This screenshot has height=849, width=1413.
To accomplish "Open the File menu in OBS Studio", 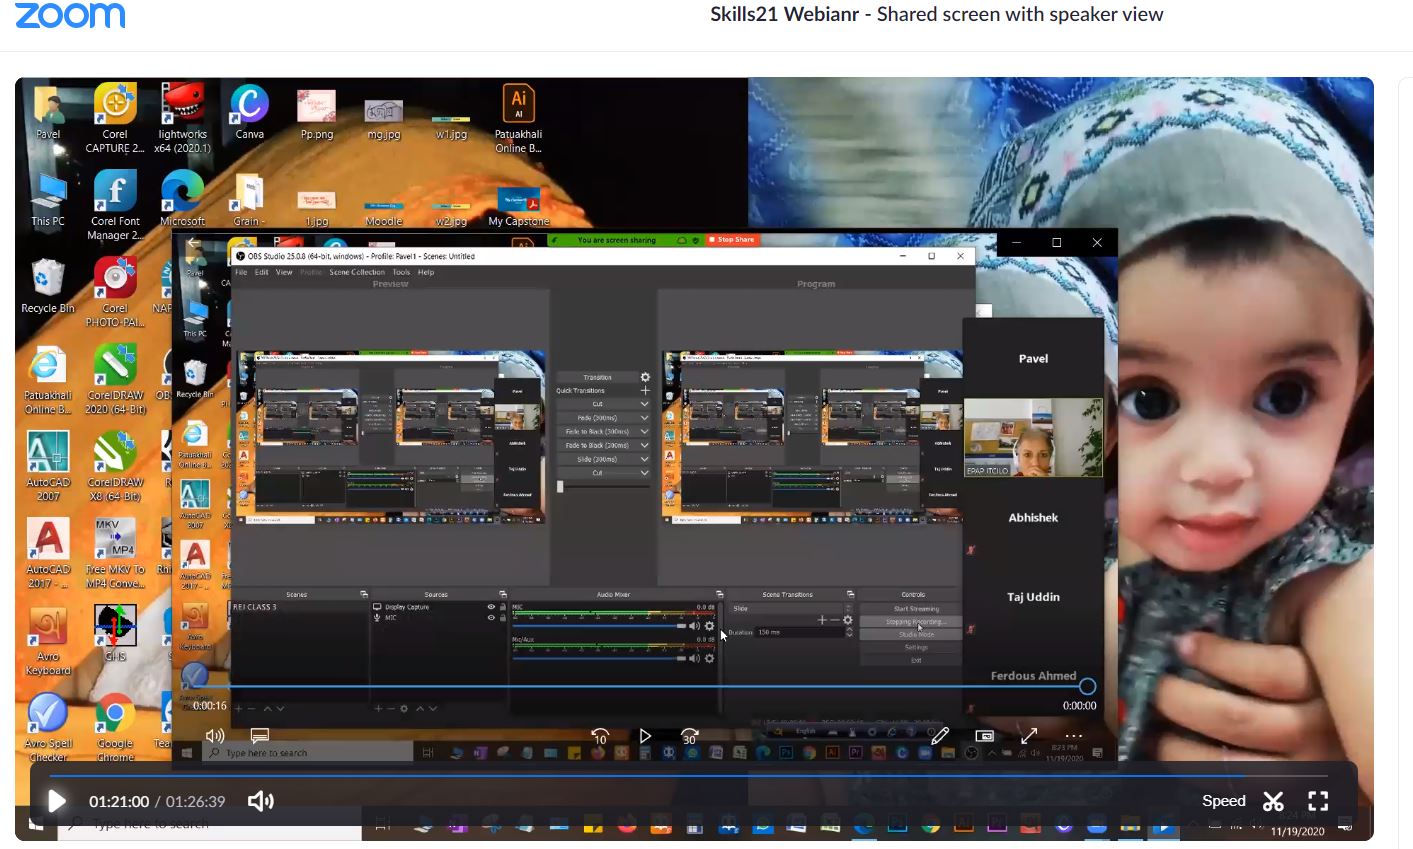I will coord(241,272).
